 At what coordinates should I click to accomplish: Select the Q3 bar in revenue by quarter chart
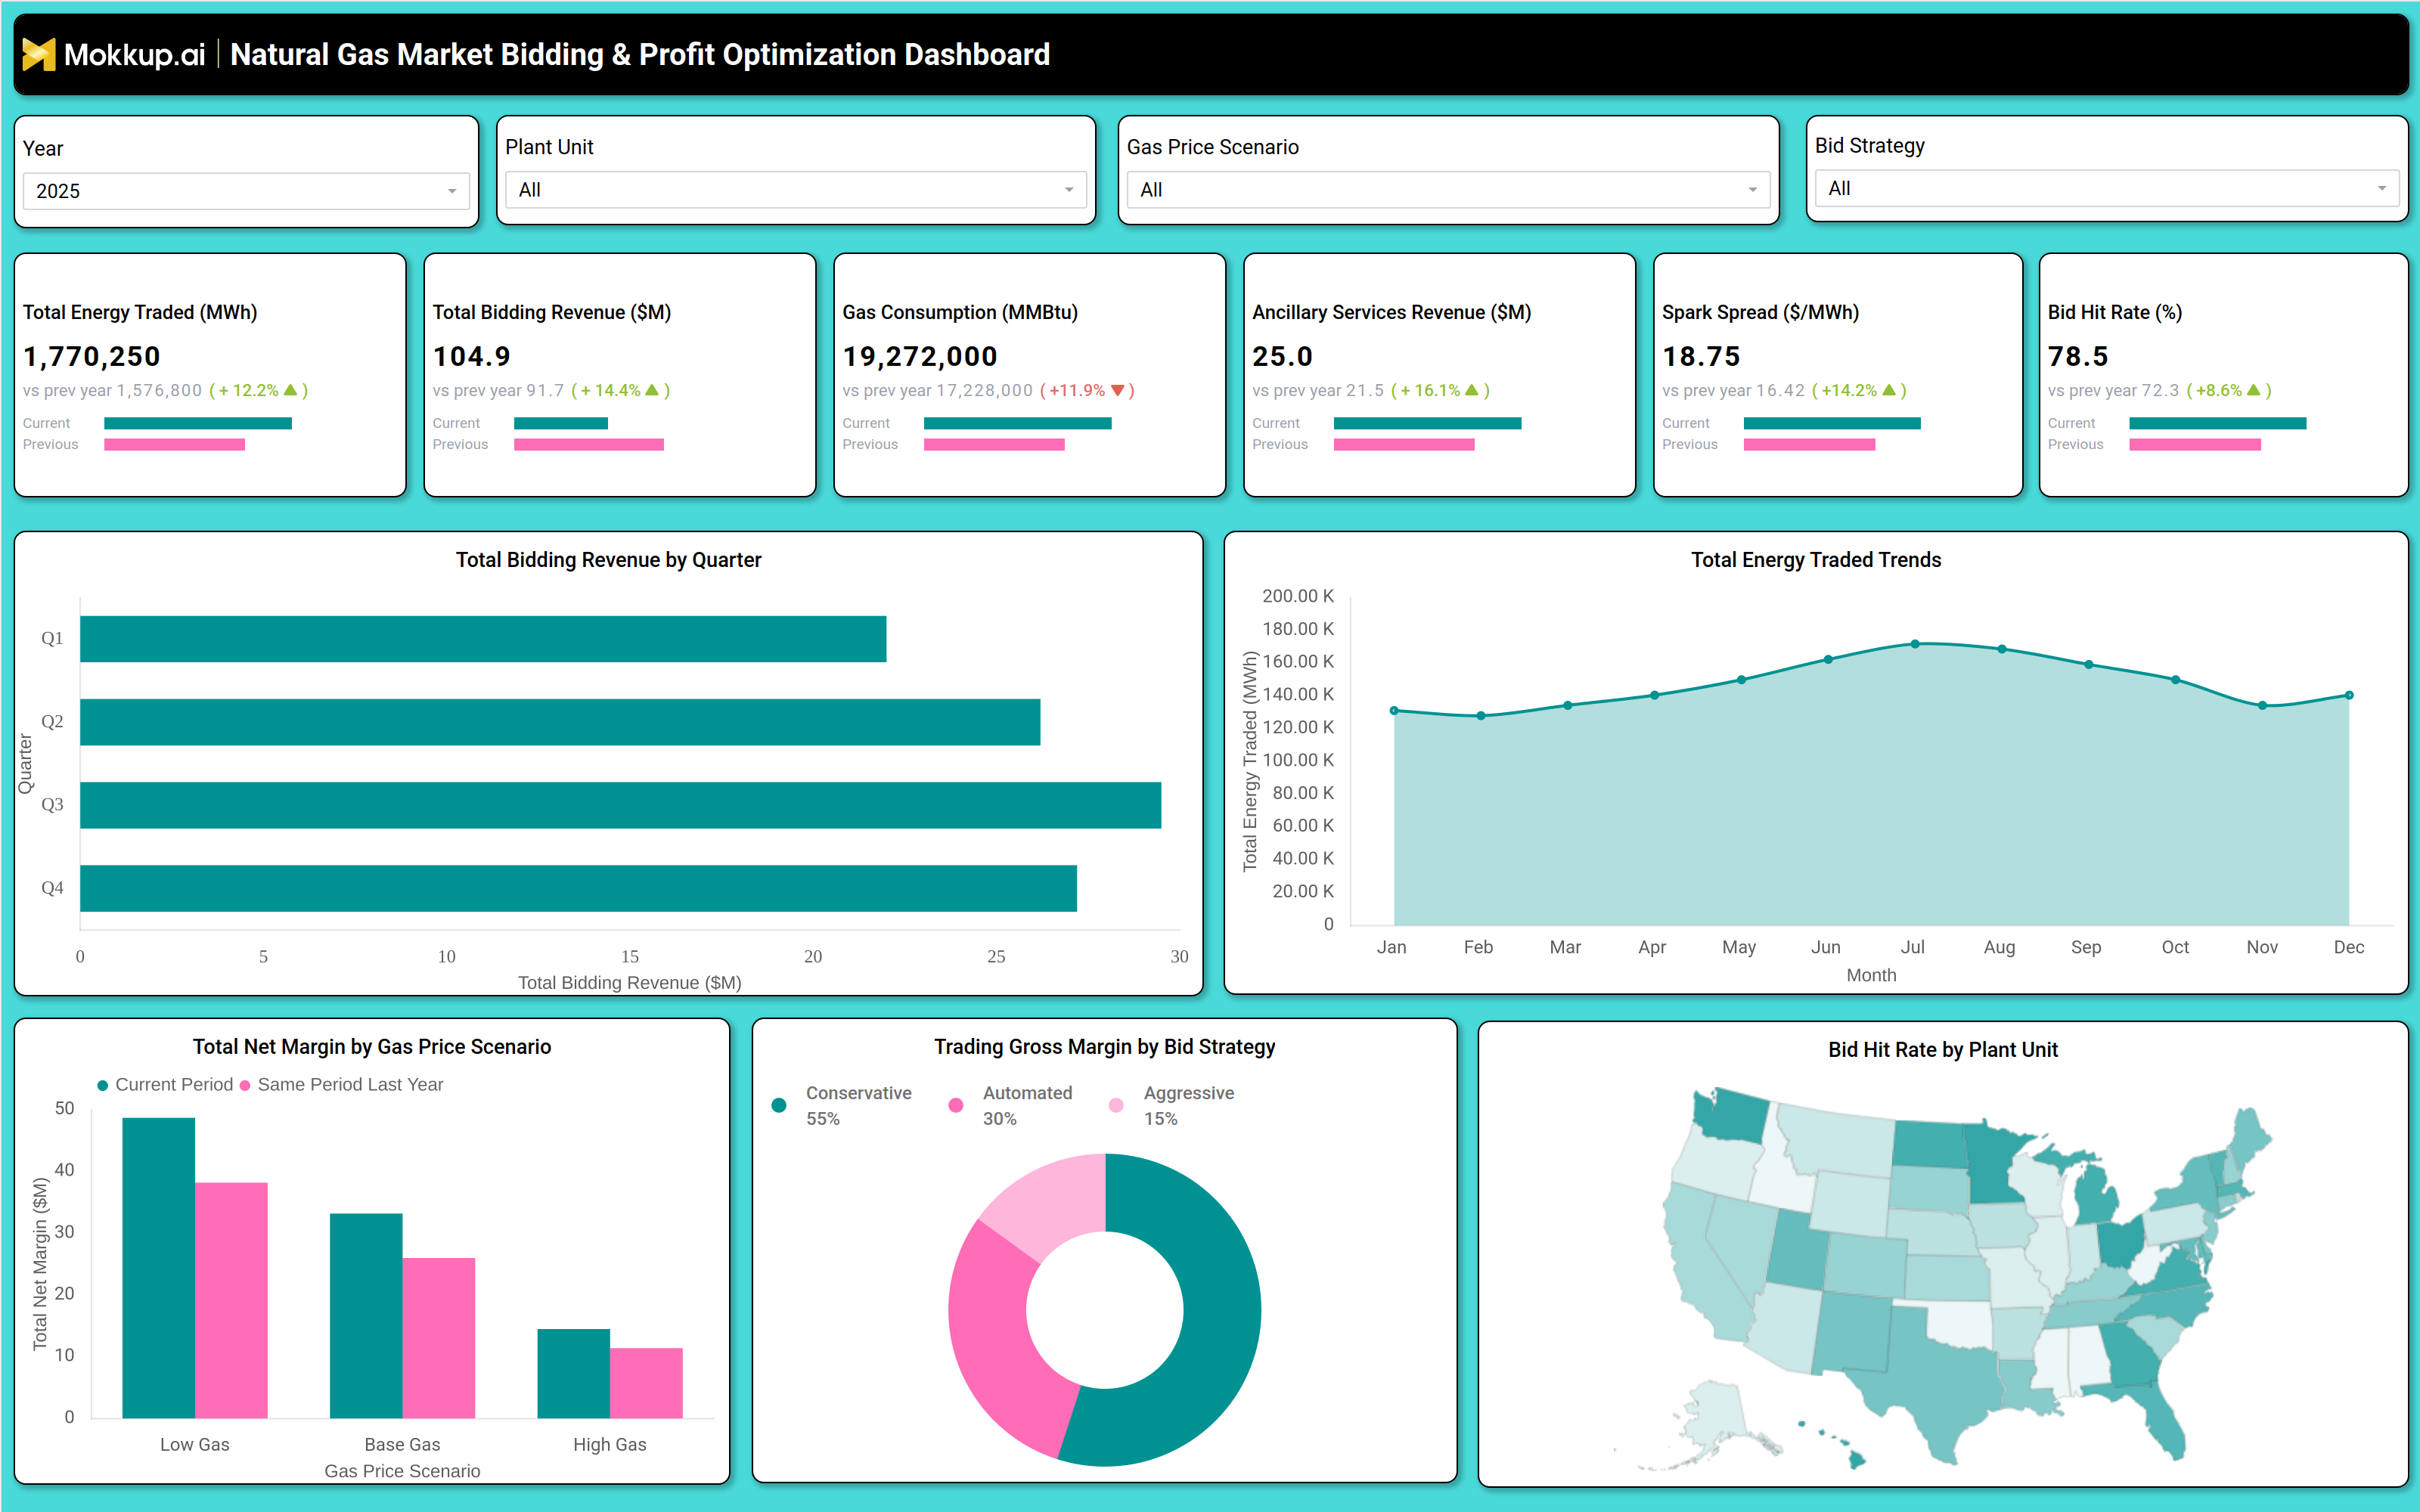pos(621,805)
